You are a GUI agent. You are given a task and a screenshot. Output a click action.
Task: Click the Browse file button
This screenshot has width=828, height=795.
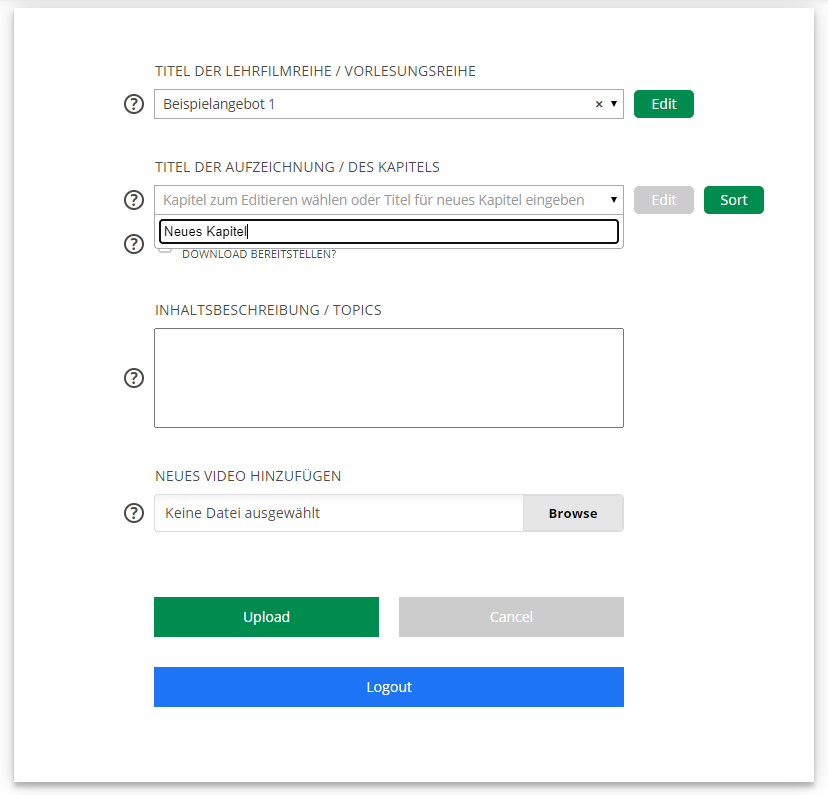pos(573,513)
